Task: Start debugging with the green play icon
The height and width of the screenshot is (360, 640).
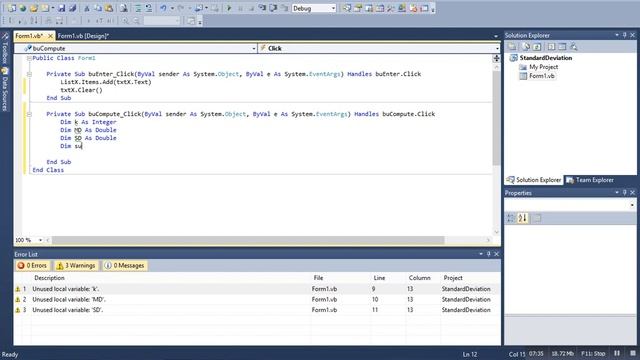Action: (x=229, y=8)
